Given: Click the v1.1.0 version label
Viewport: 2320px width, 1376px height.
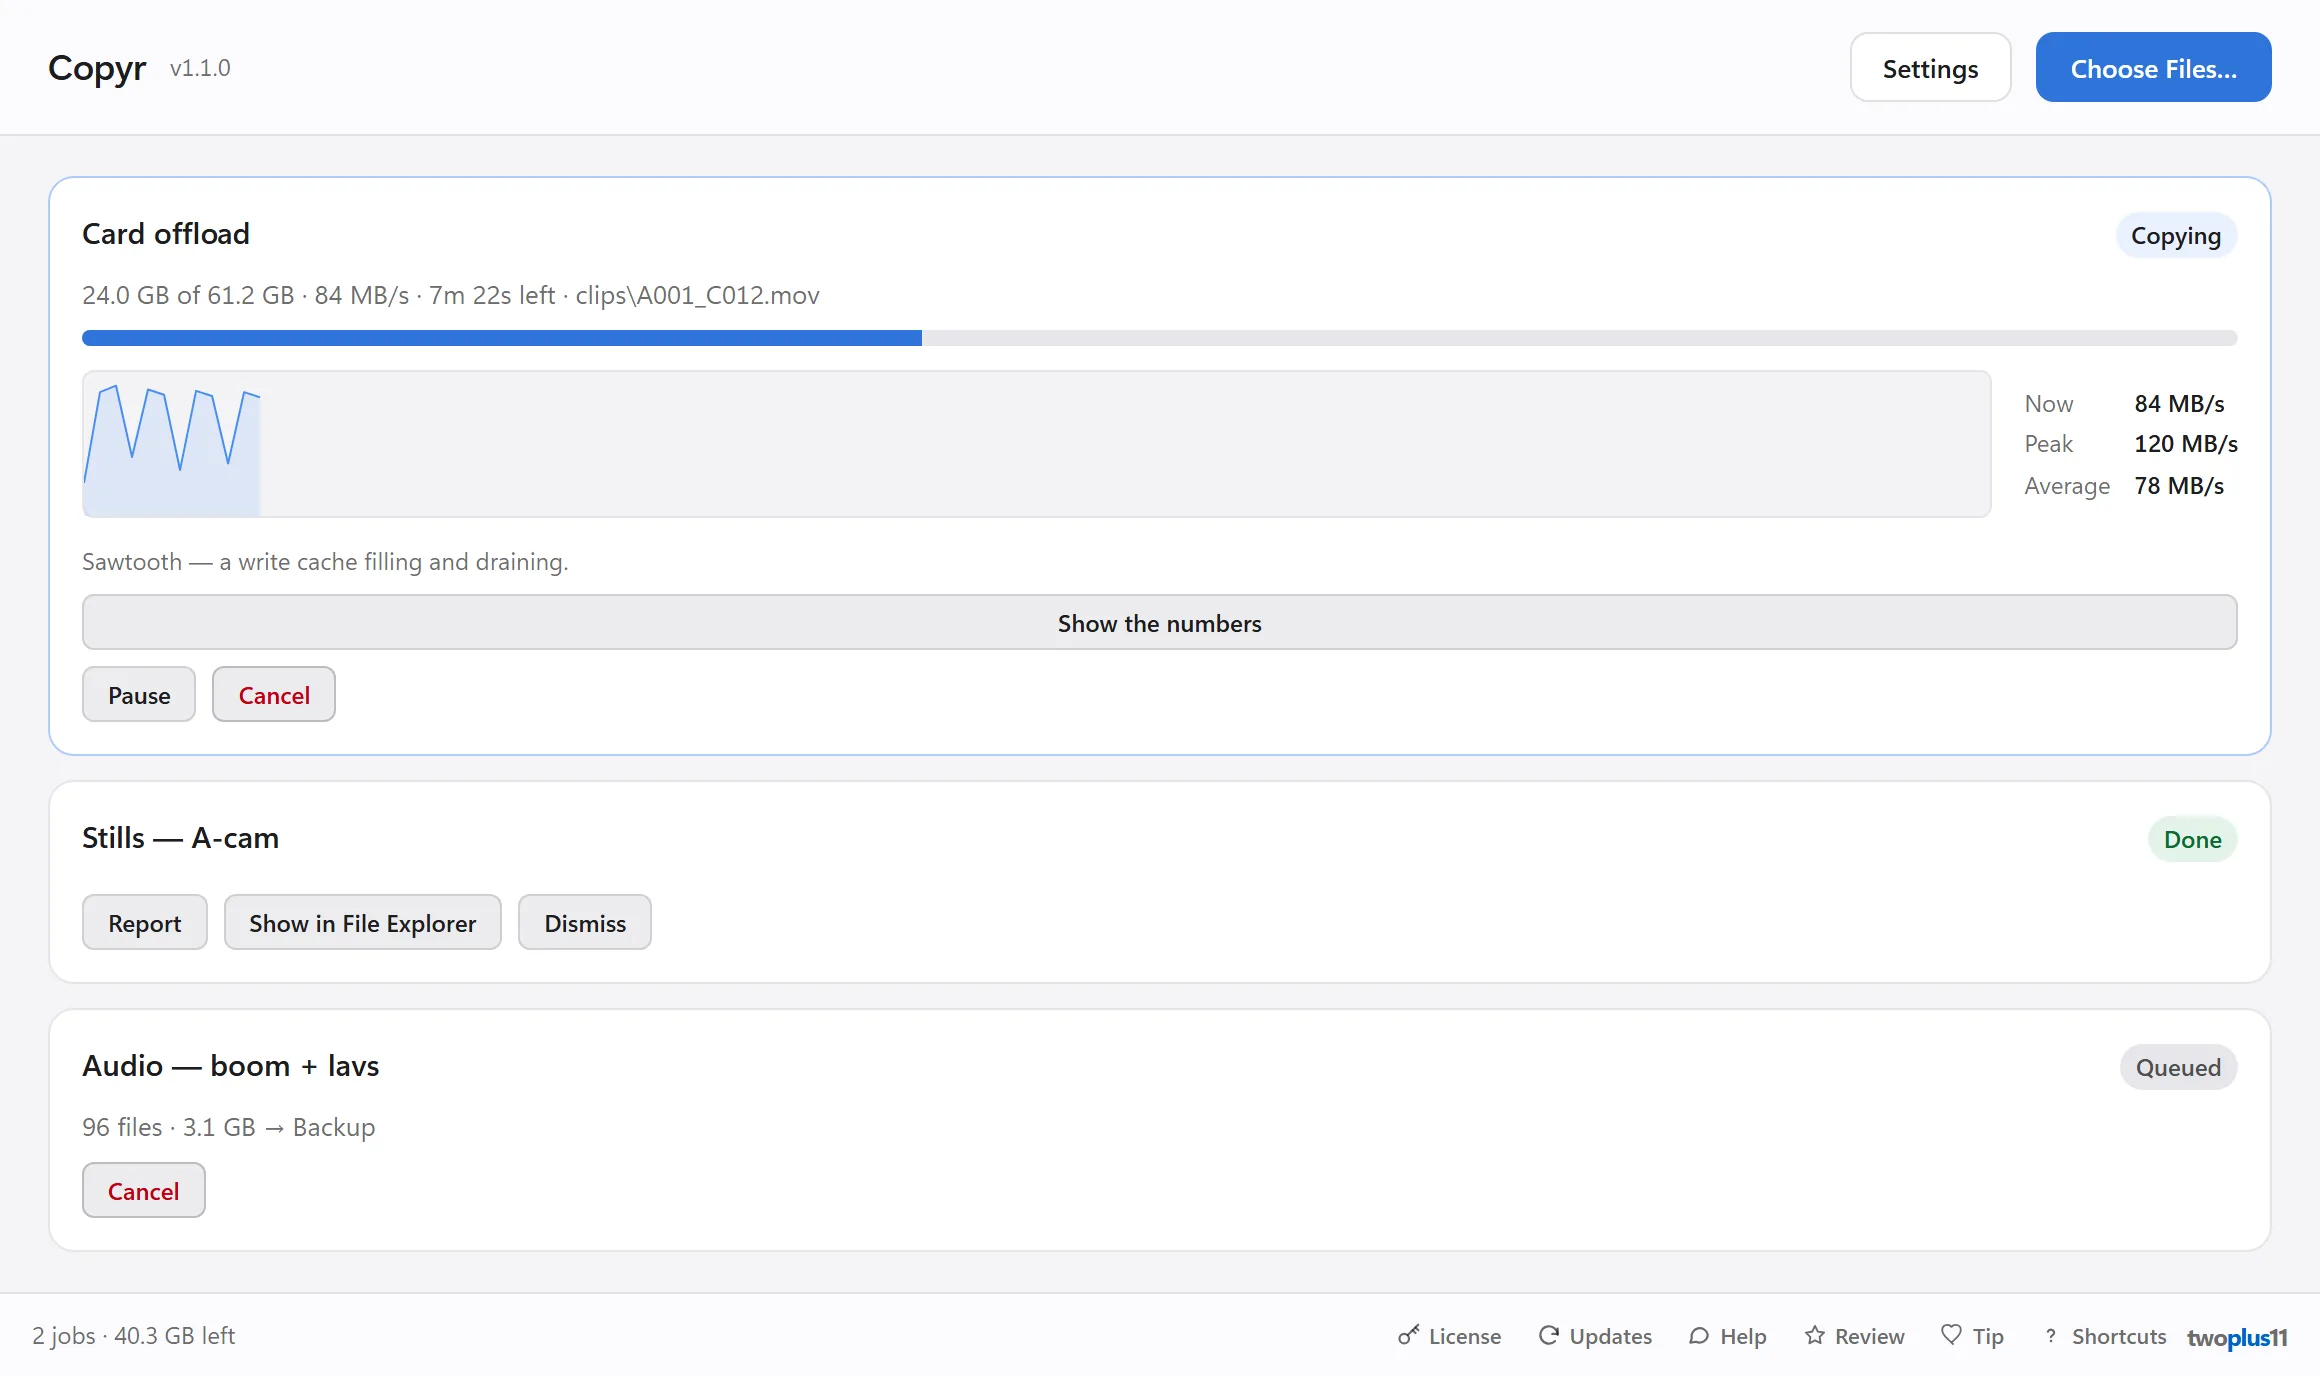Looking at the screenshot, I should (200, 68).
